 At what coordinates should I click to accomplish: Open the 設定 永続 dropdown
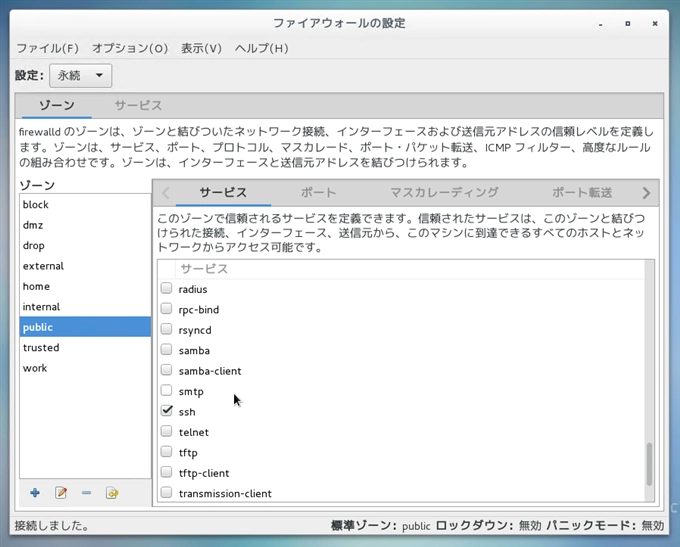coord(81,75)
